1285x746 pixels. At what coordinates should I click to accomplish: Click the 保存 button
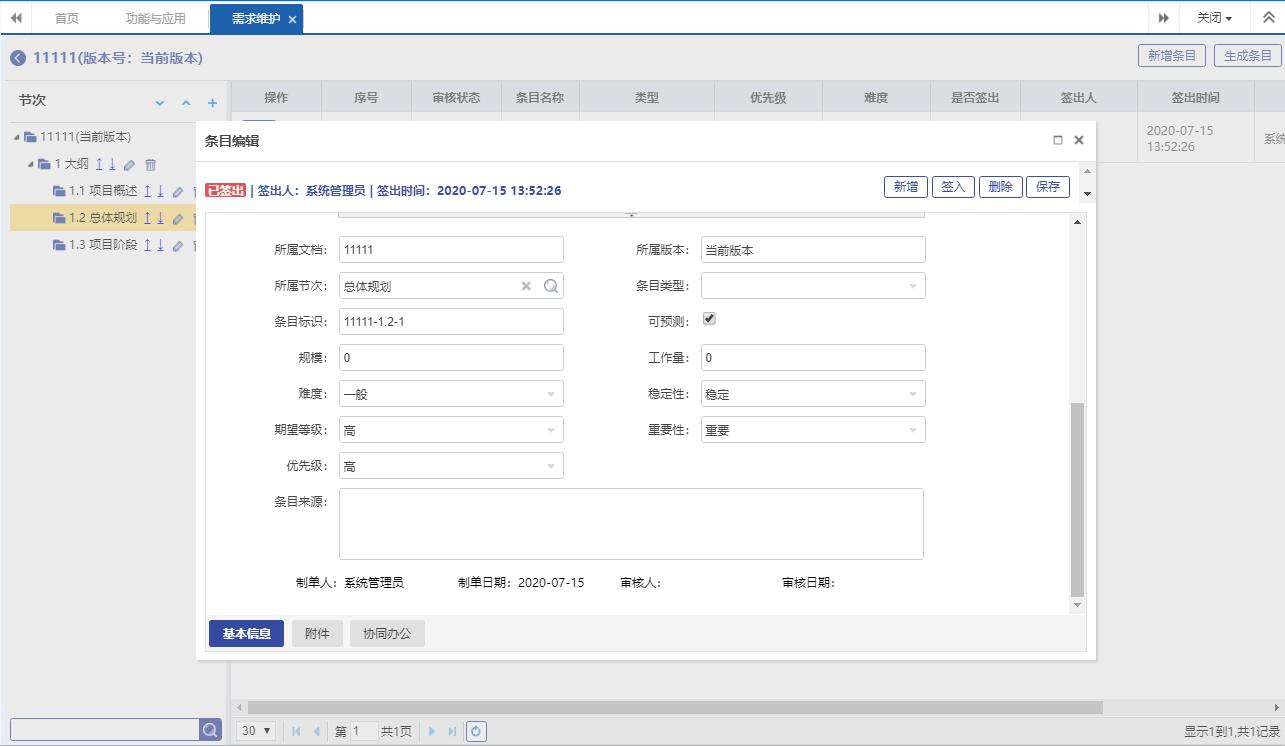click(1047, 187)
